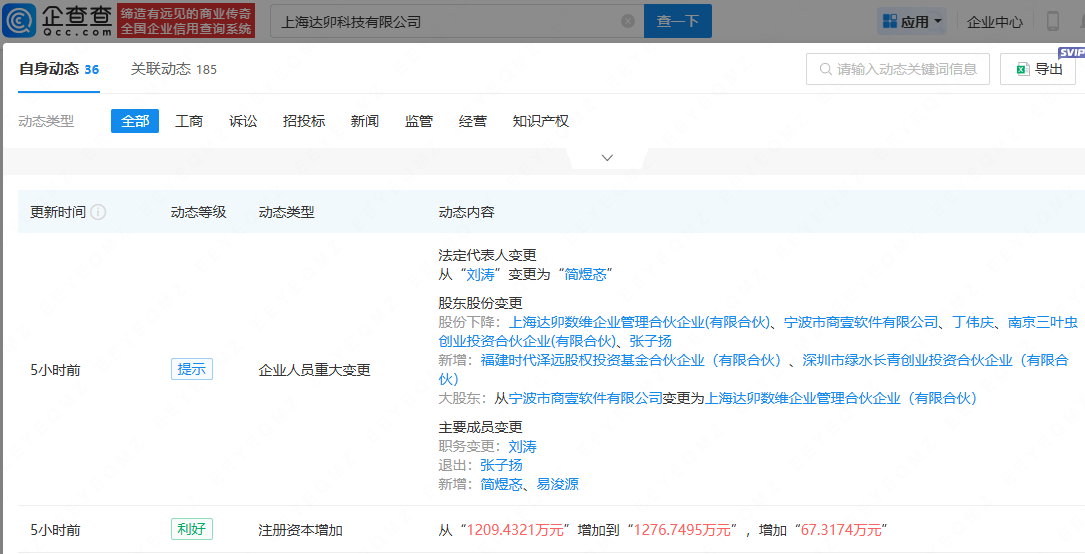Click the 提示 level tag
This screenshot has height=554, width=1085.
pyautogui.click(x=191, y=369)
